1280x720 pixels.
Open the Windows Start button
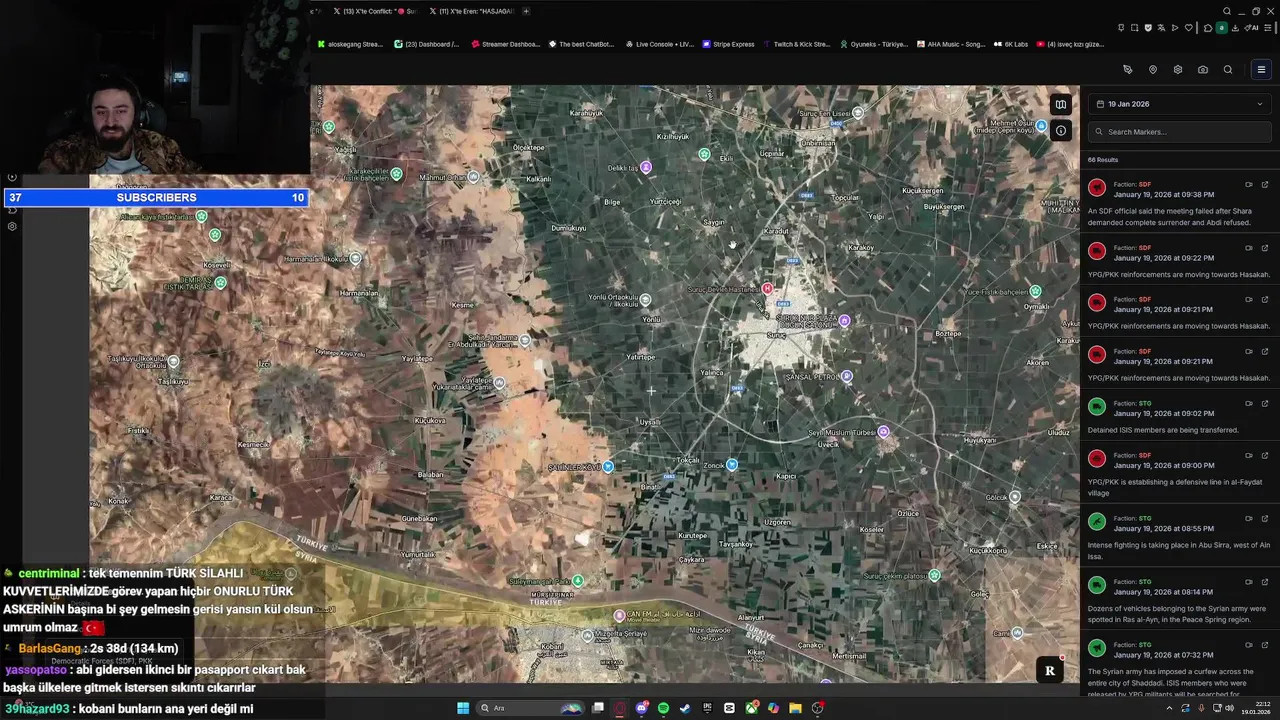click(x=463, y=708)
